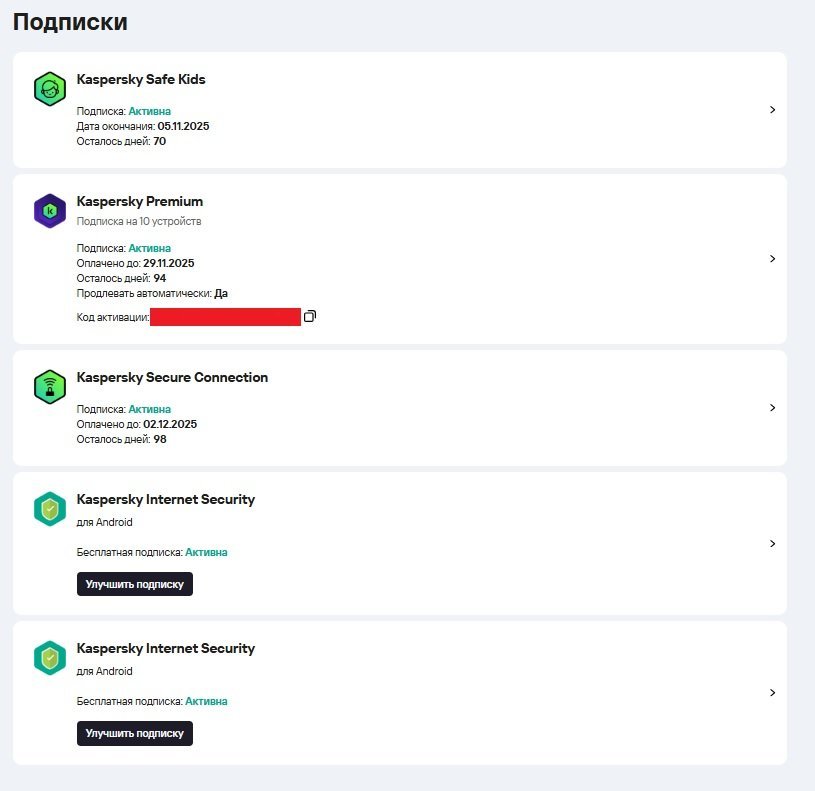
Task: Select the last 'Kaspersky Internet Security' title
Action: 166,649
